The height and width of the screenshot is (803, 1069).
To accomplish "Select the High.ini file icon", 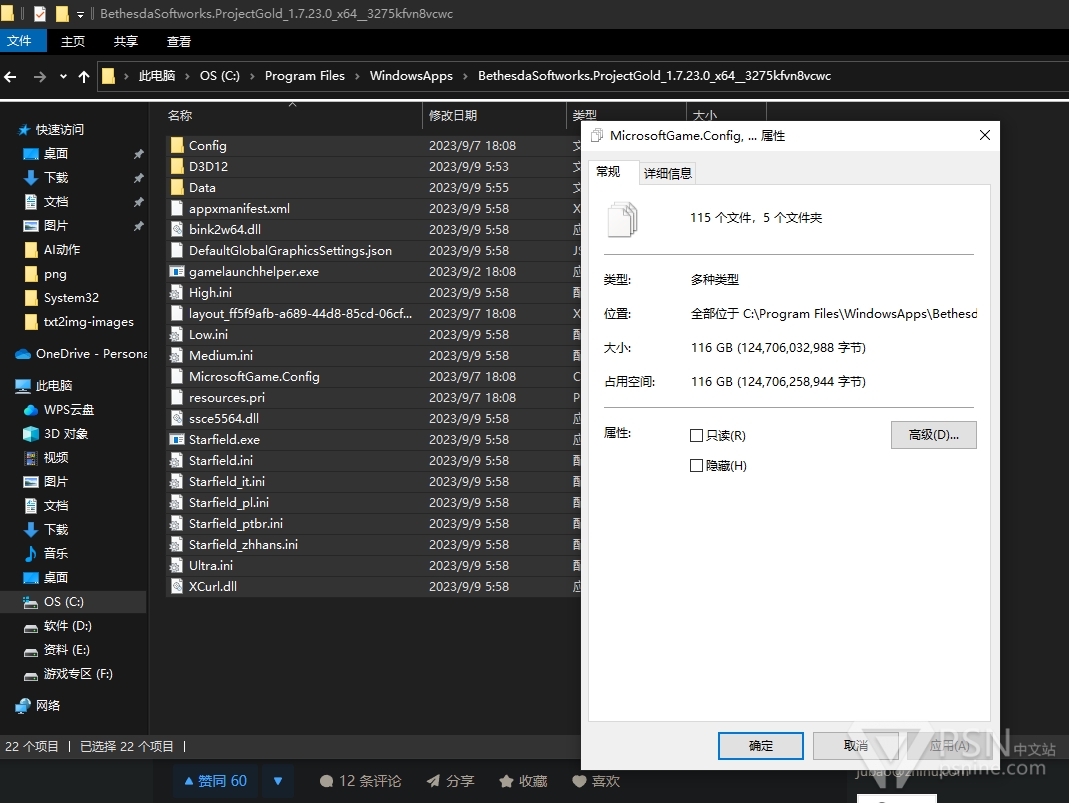I will tap(177, 292).
